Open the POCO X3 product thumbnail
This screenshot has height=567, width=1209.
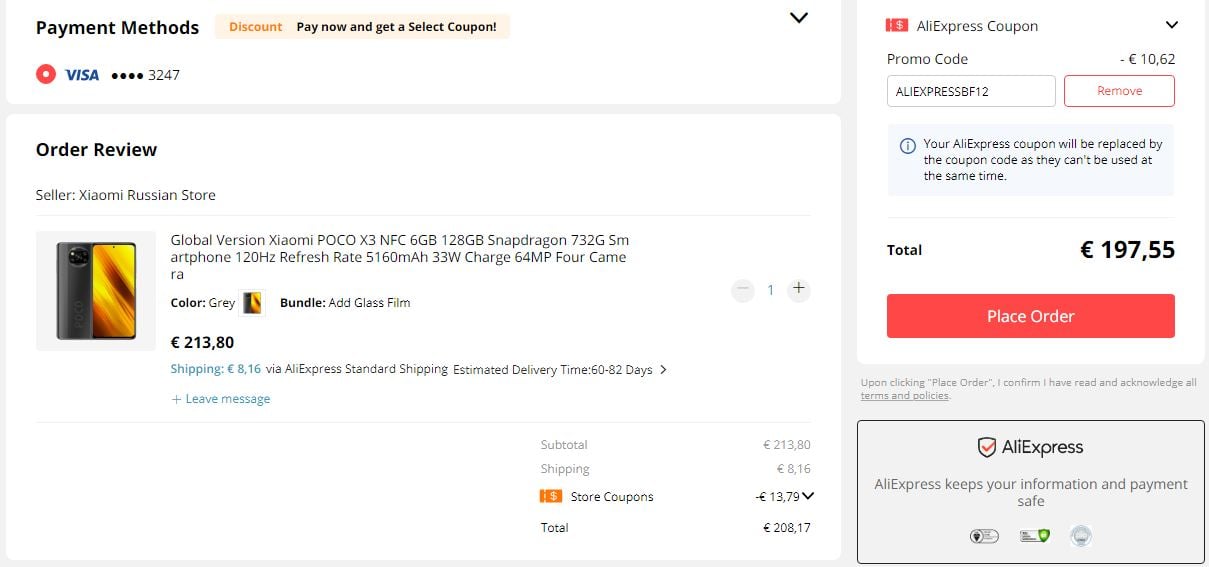[96, 291]
